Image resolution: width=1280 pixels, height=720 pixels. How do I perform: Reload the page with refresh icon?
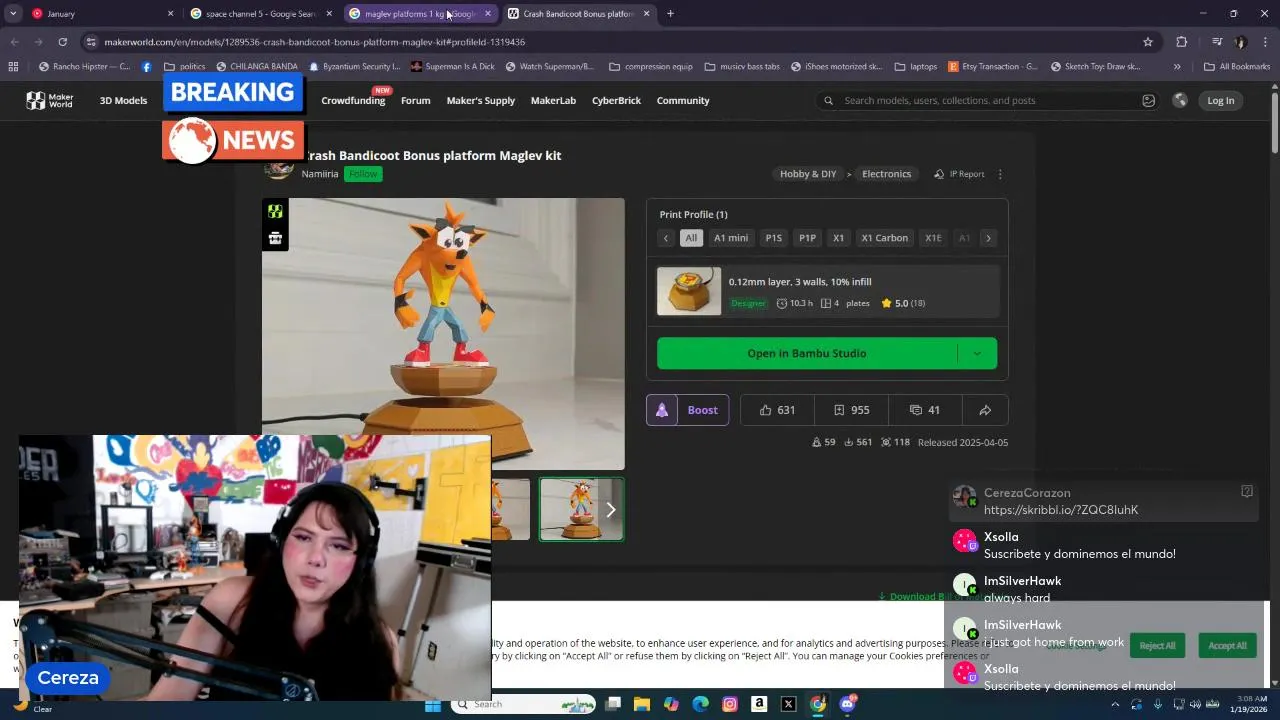(62, 42)
